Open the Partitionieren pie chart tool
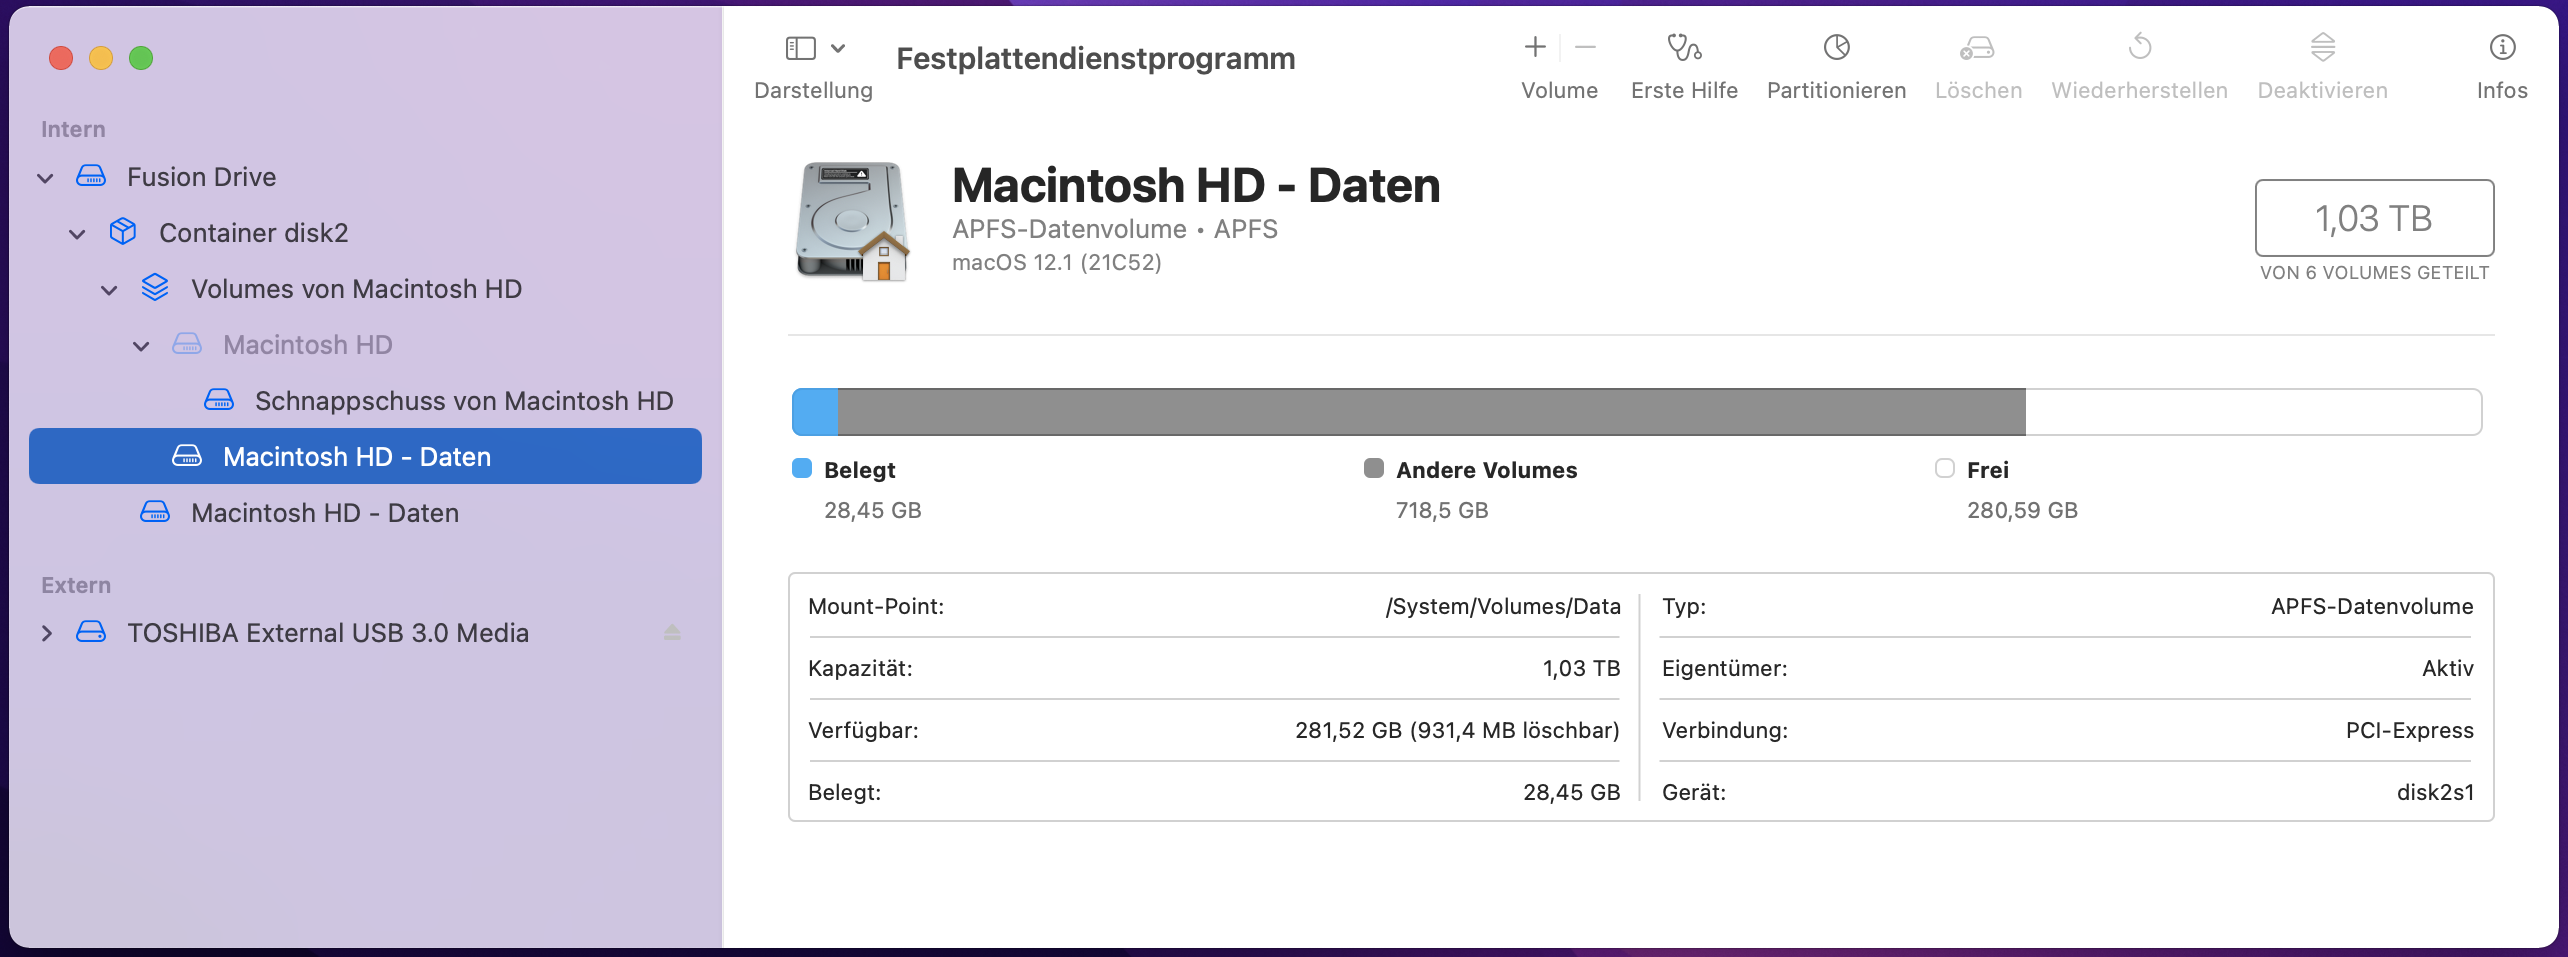Image resolution: width=2568 pixels, height=957 pixels. click(1836, 48)
